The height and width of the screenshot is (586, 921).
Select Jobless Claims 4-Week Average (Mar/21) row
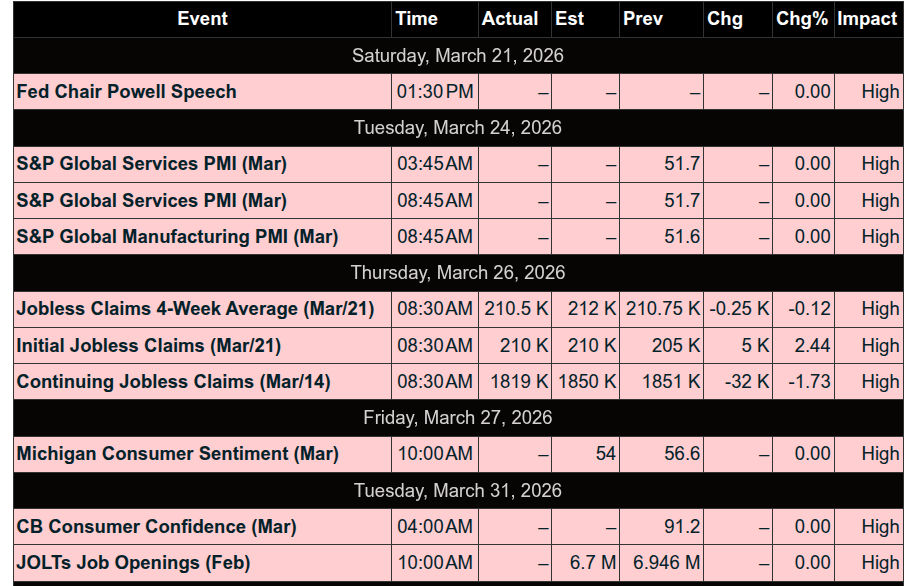tap(458, 309)
